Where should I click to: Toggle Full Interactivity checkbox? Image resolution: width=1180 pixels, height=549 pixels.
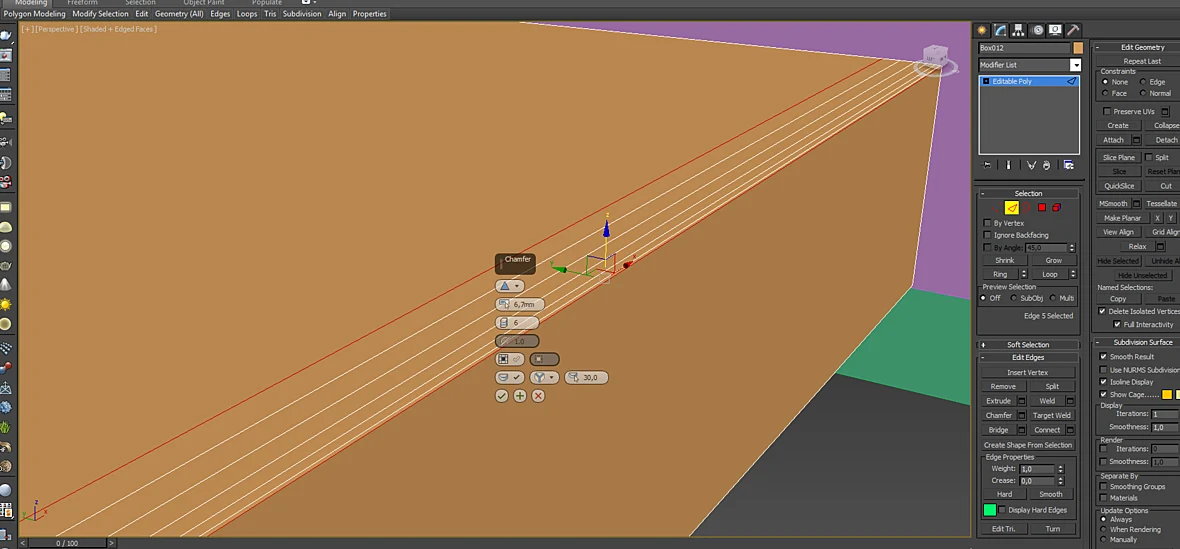pyautogui.click(x=1117, y=325)
